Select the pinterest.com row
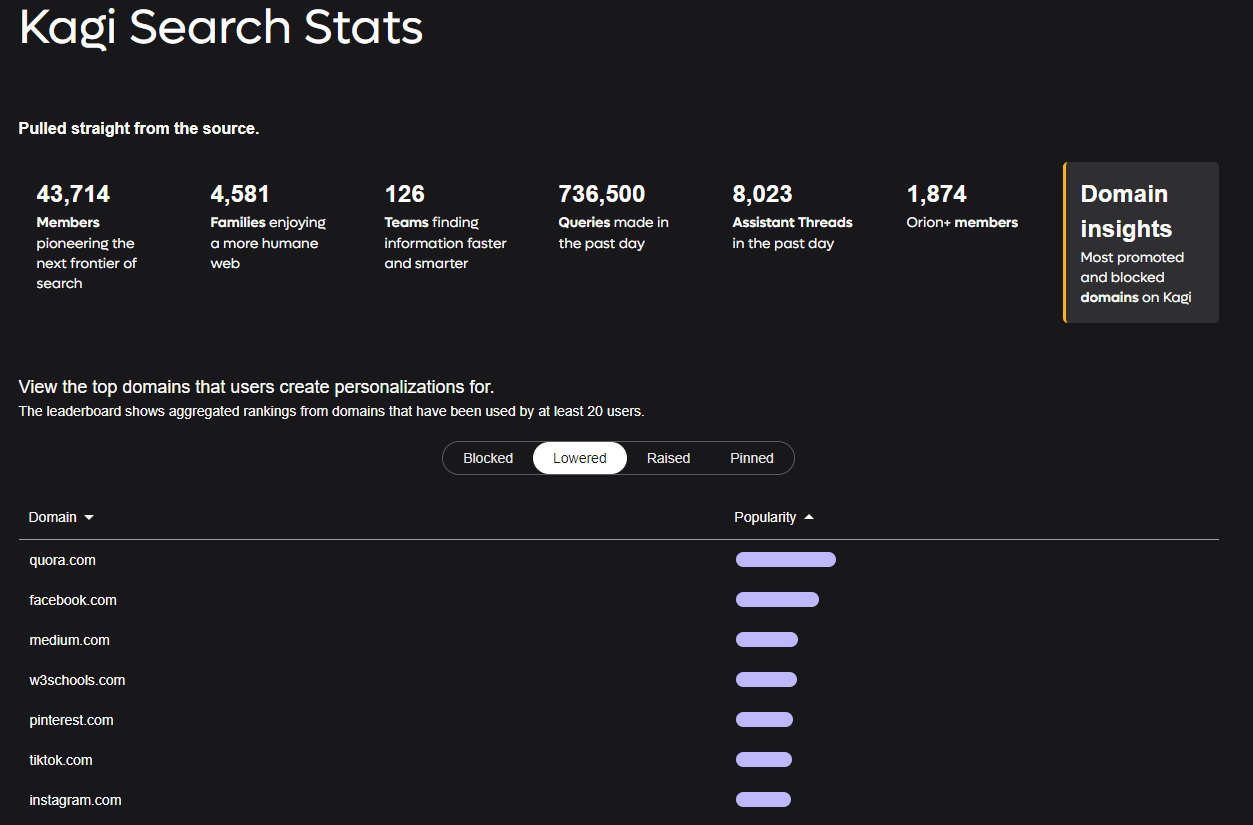Screen dimensions: 1253x825 pyautogui.click(x=619, y=720)
